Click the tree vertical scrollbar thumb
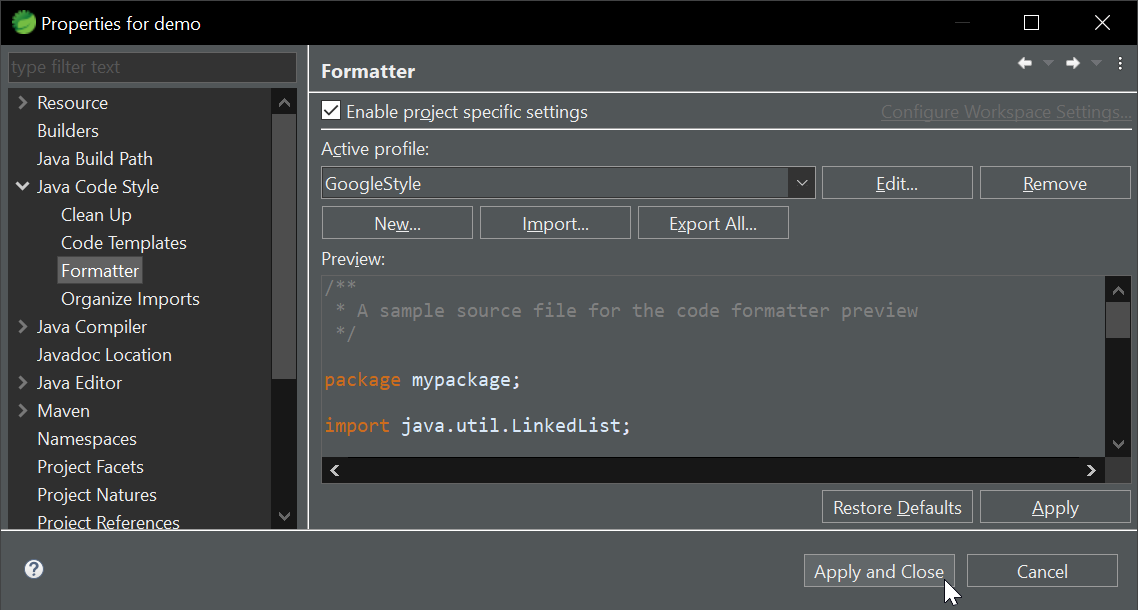Screen dimensions: 1138x610 284,247
